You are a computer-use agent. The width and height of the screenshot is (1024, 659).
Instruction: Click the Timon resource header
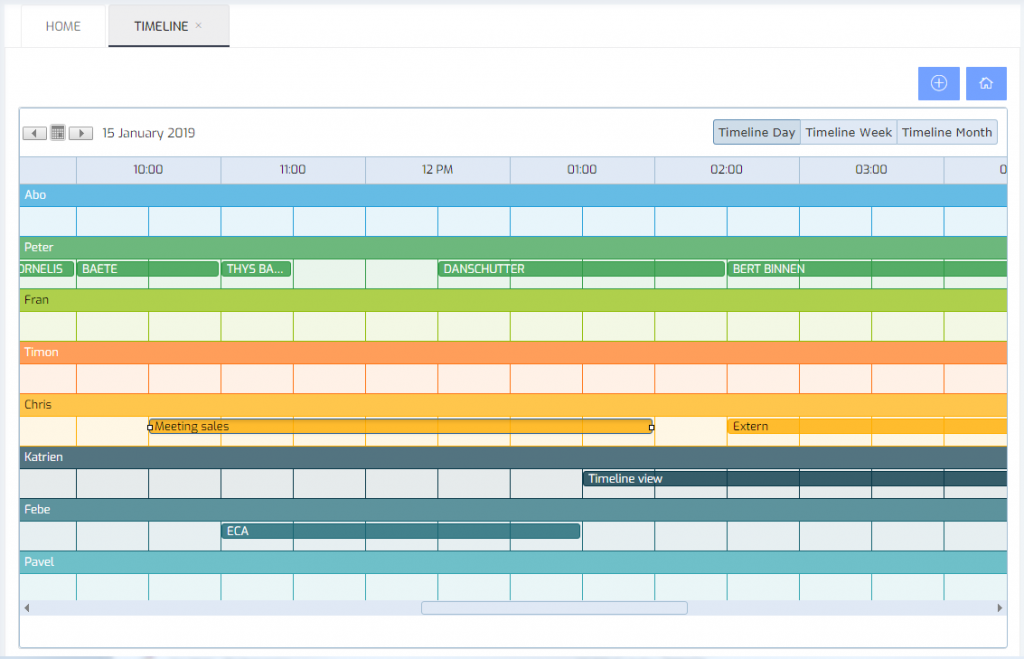tap(513, 352)
